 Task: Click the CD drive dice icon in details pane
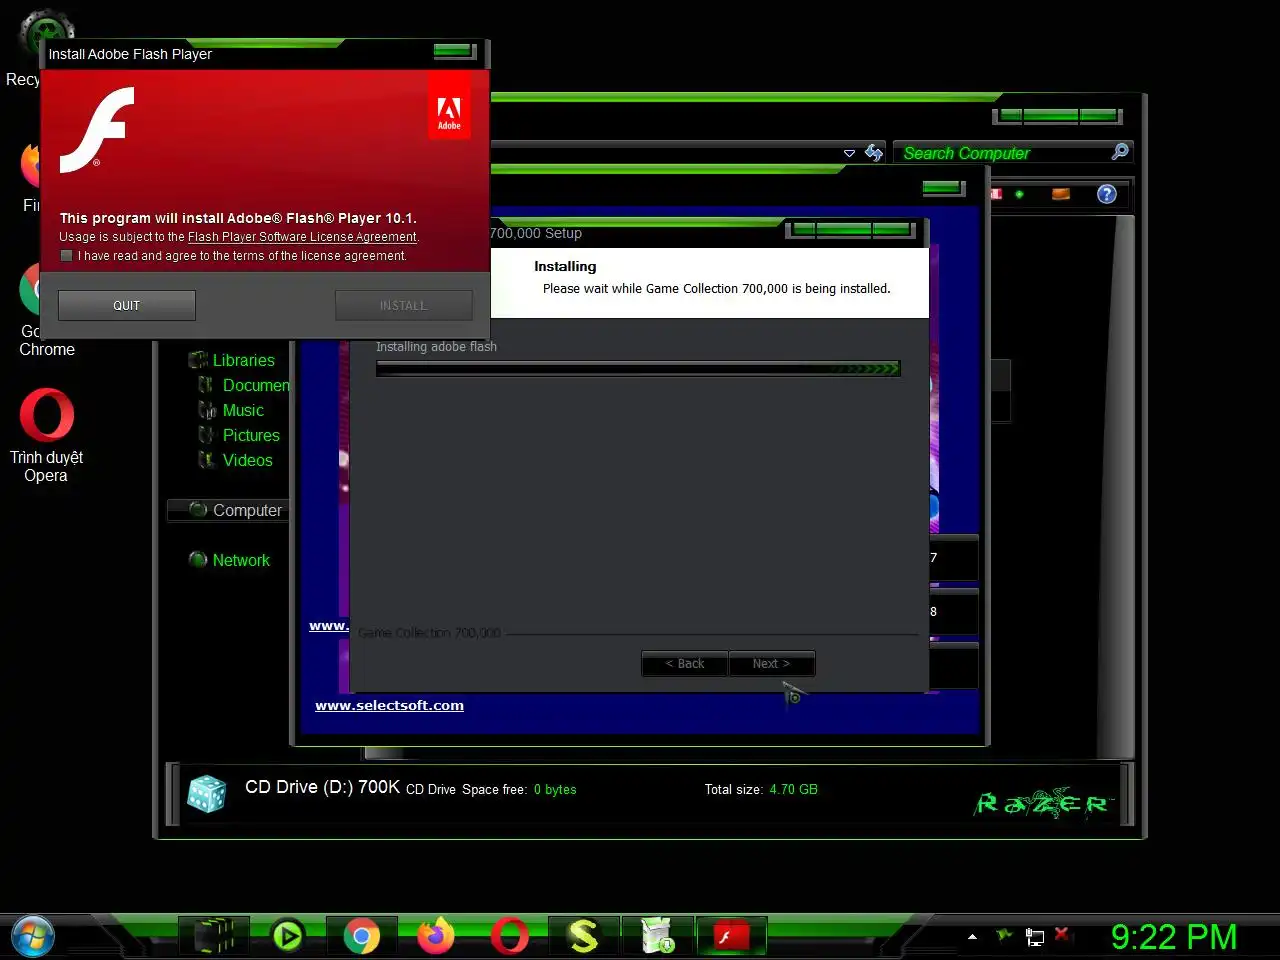click(207, 794)
